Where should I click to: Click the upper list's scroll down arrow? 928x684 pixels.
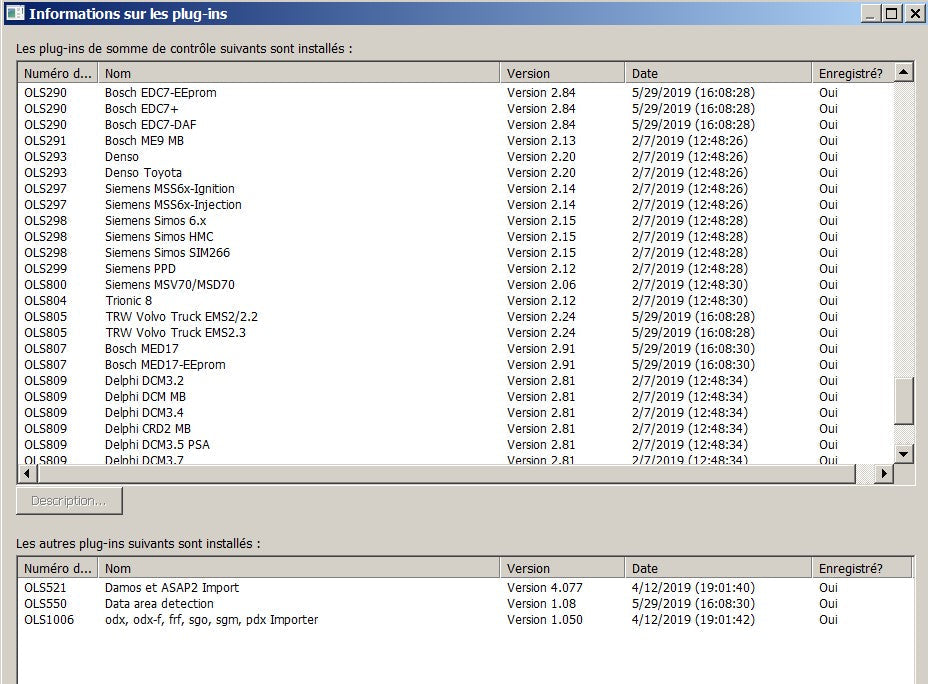904,454
